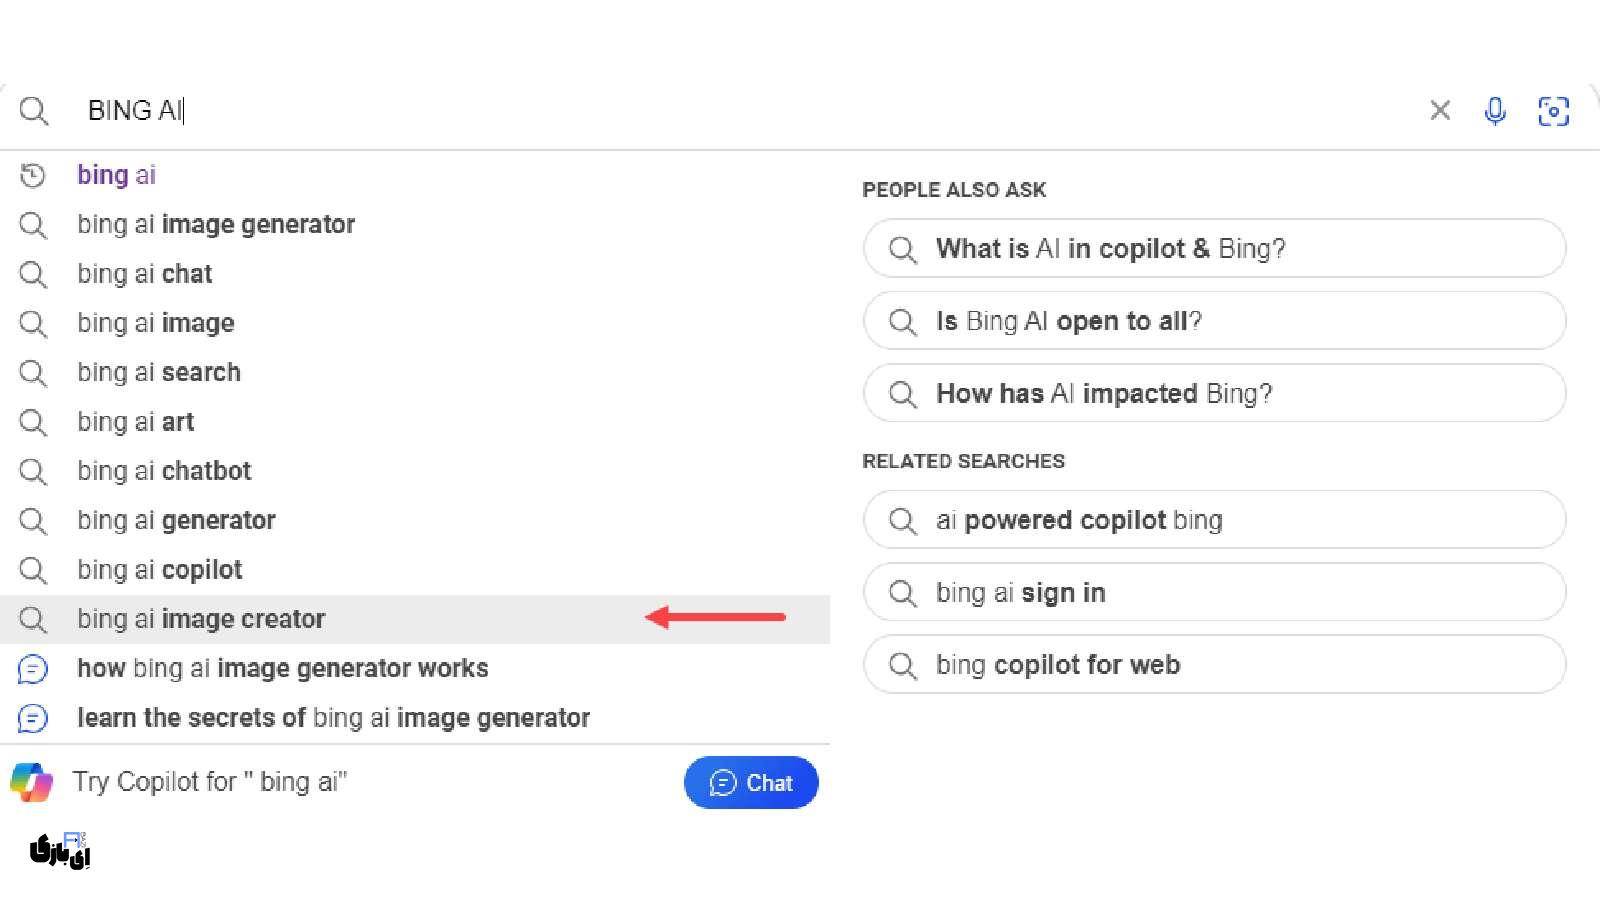1600x900 pixels.
Task: Click magnifier icon next to 'bing ai image creator'
Action: [x=33, y=619]
